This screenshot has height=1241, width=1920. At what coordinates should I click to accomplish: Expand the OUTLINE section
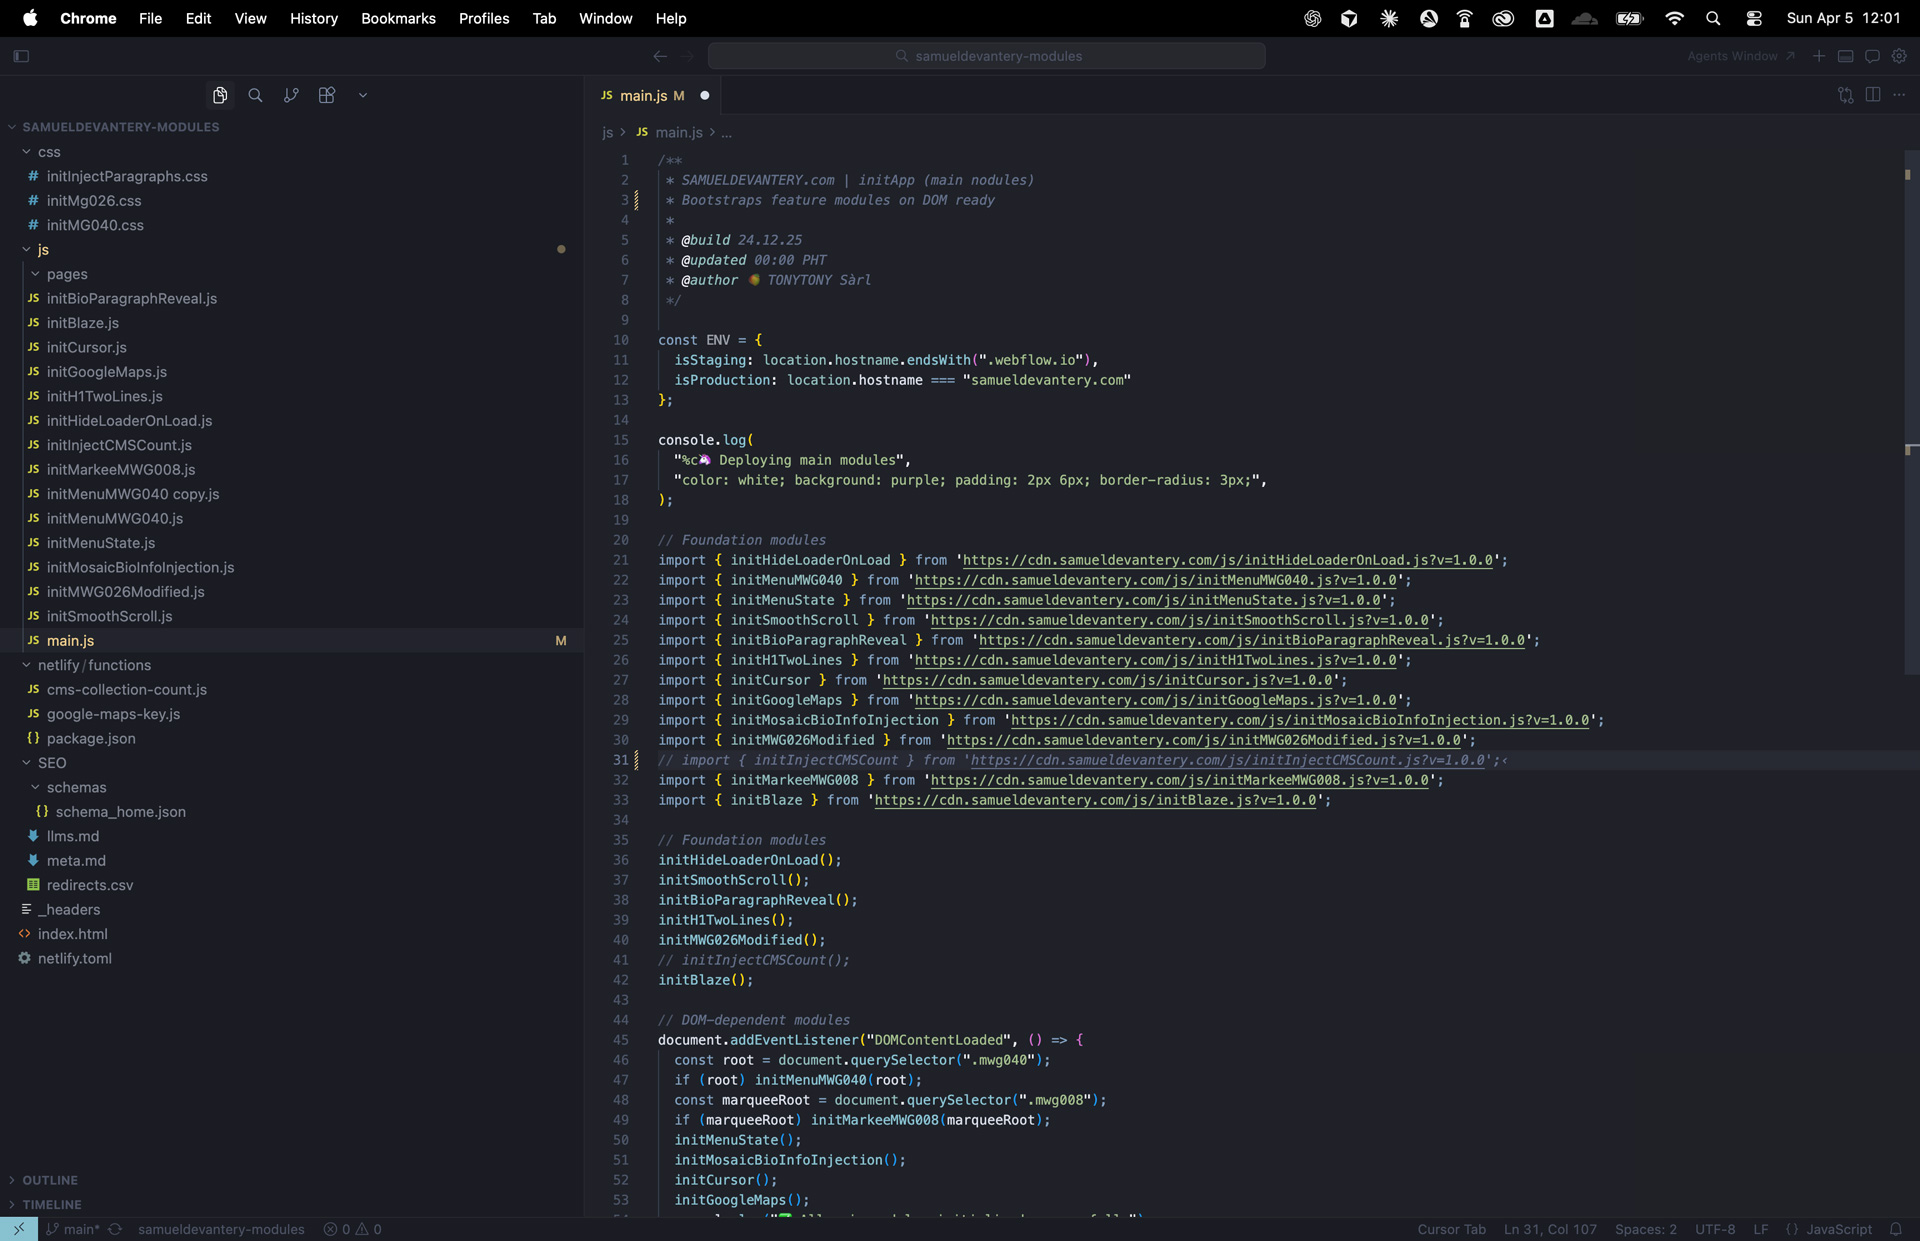[49, 1180]
